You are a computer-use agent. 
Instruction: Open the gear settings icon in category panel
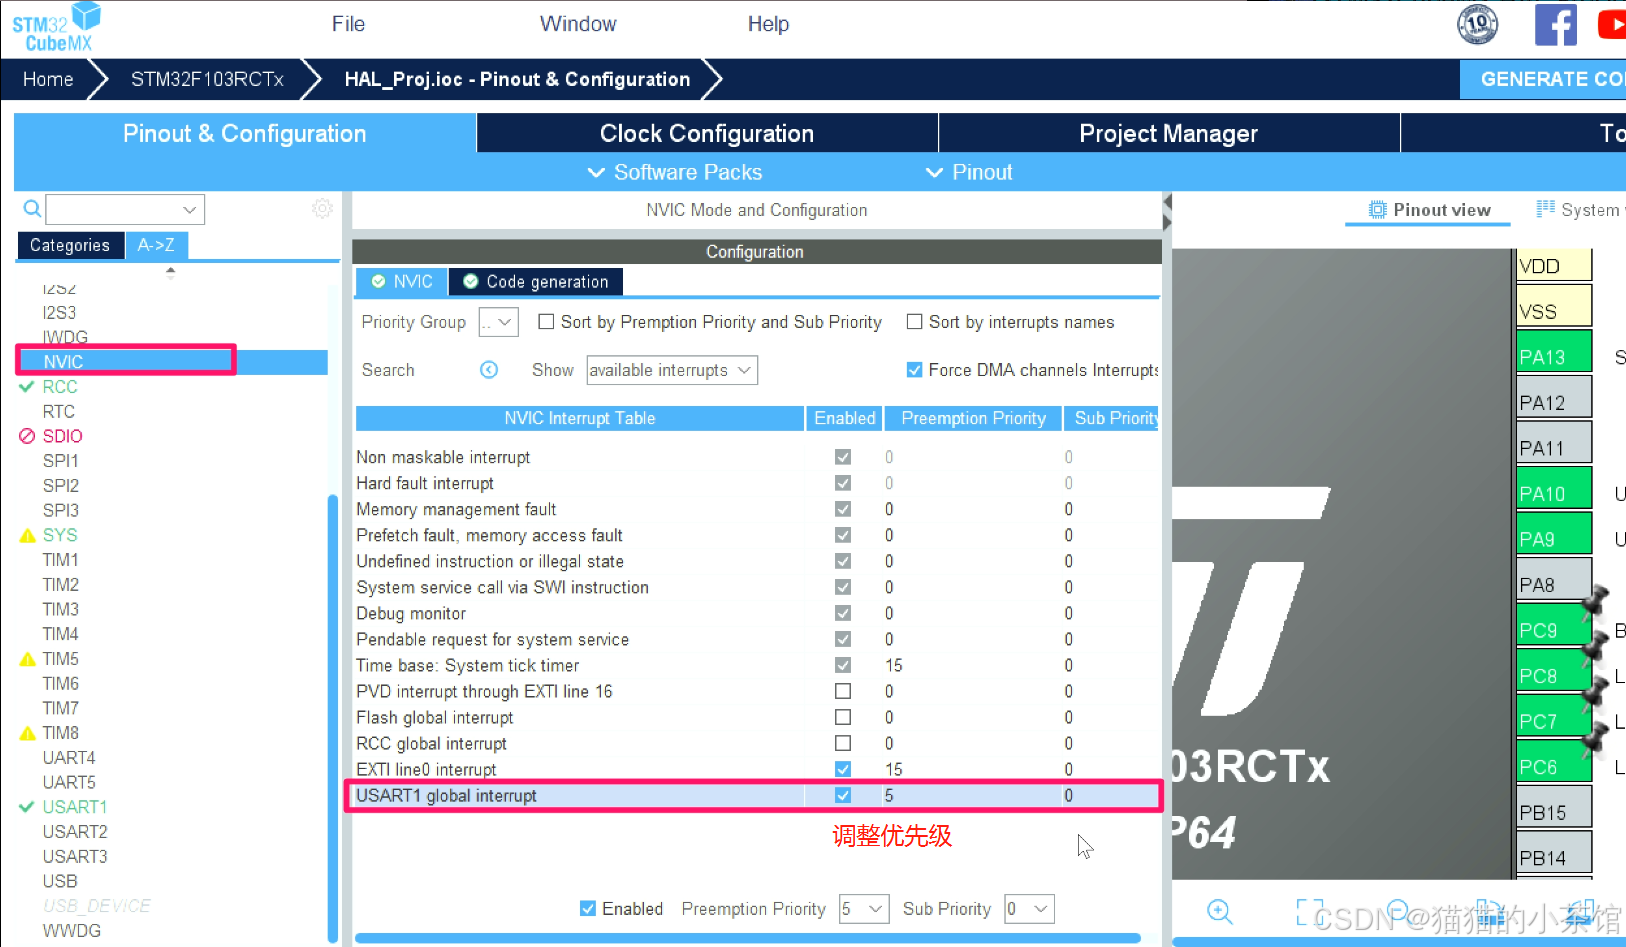322,208
